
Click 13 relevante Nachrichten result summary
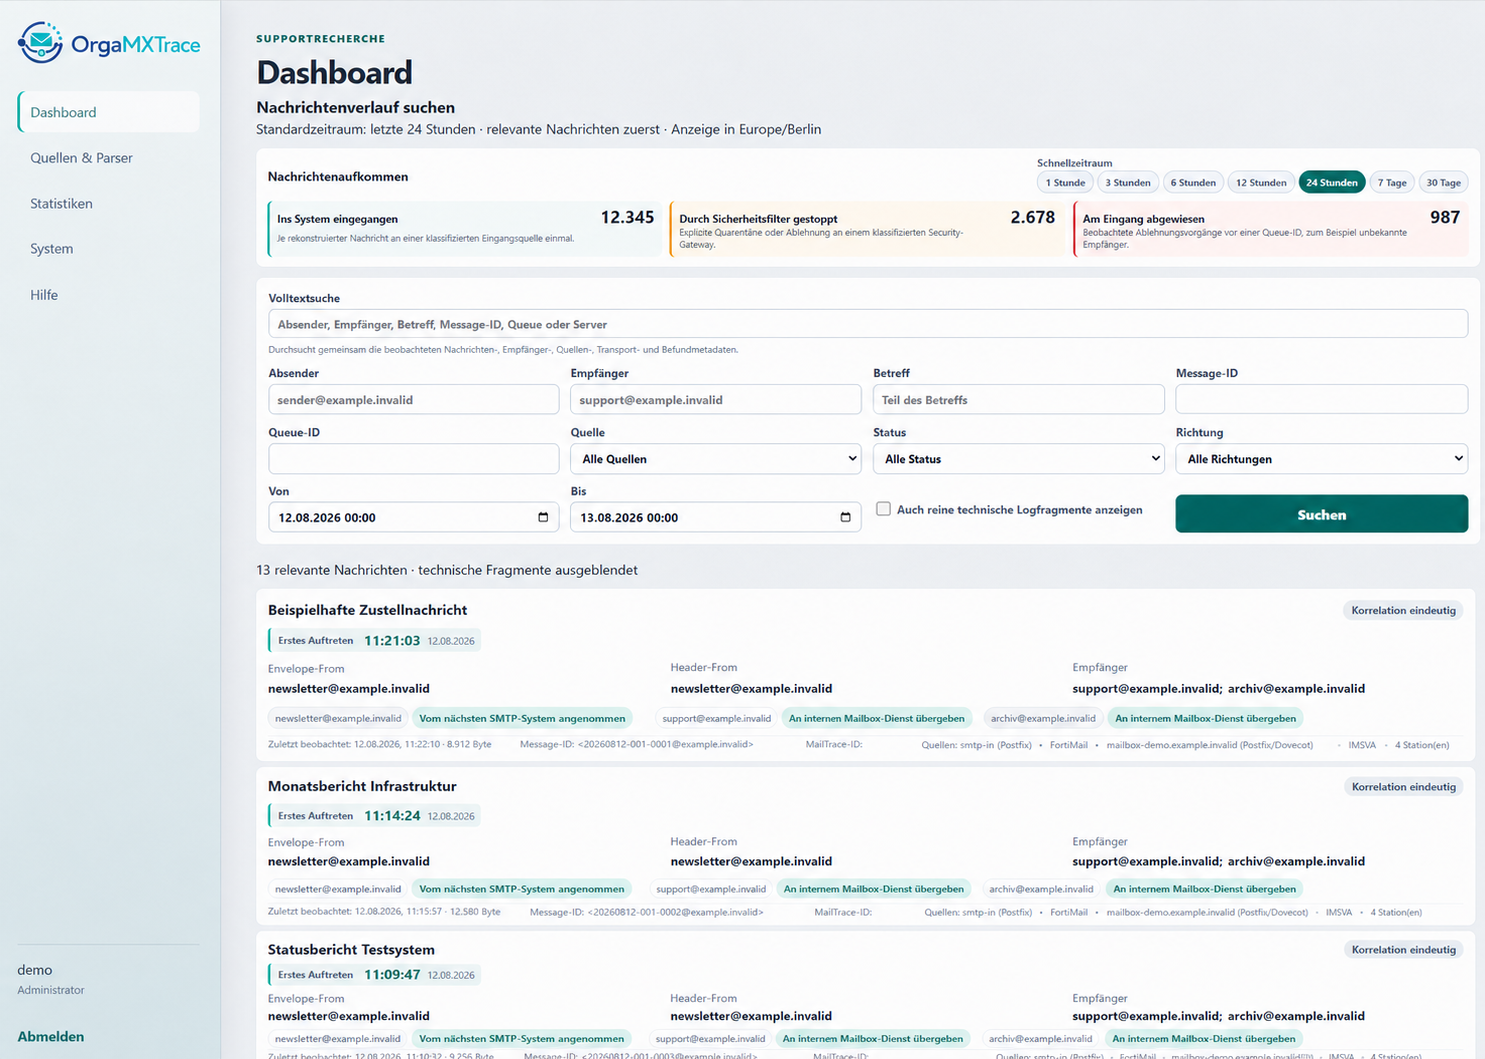(x=447, y=570)
